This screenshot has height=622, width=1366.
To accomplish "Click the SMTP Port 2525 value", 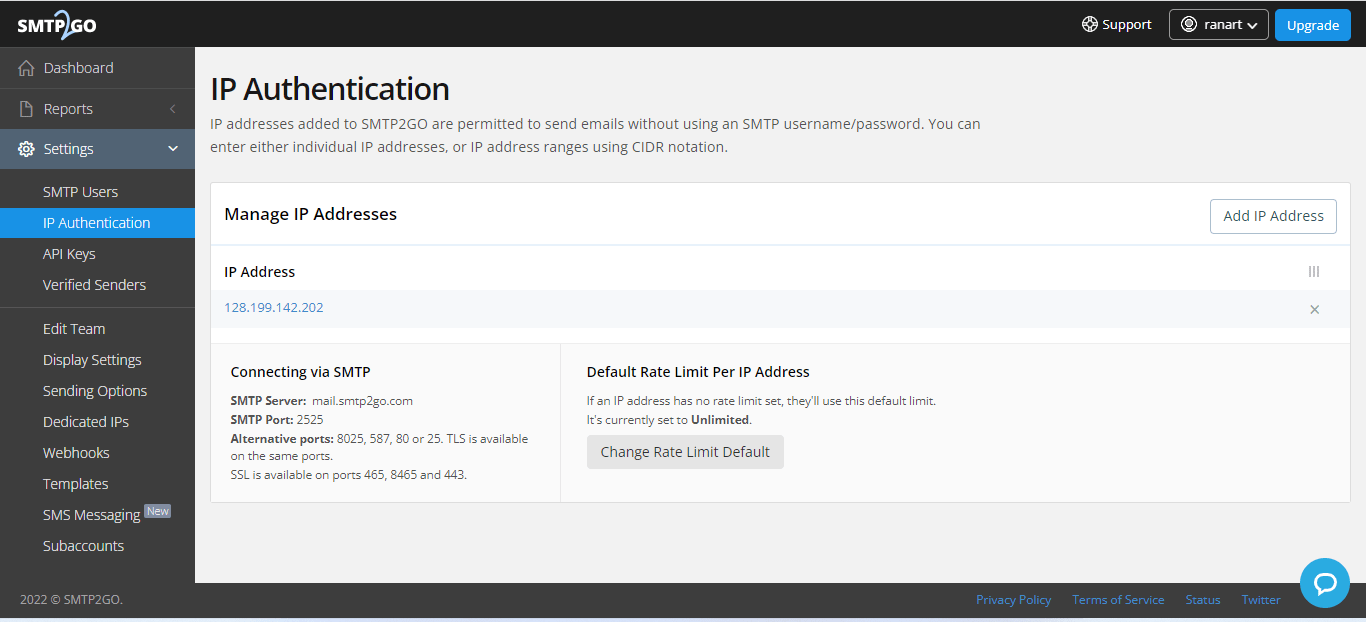I will [310, 420].
